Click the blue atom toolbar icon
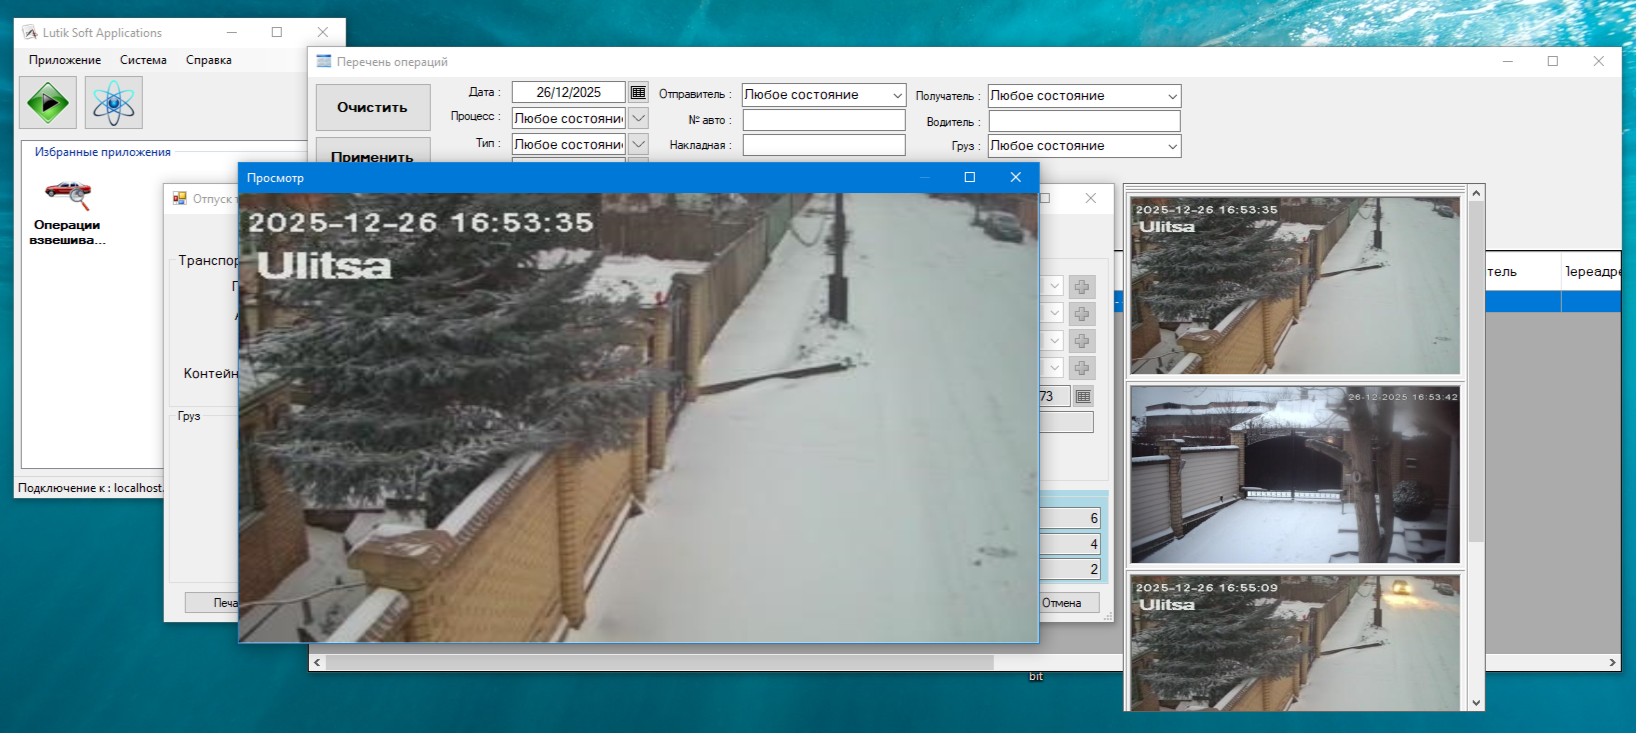This screenshot has height=733, width=1636. click(113, 103)
